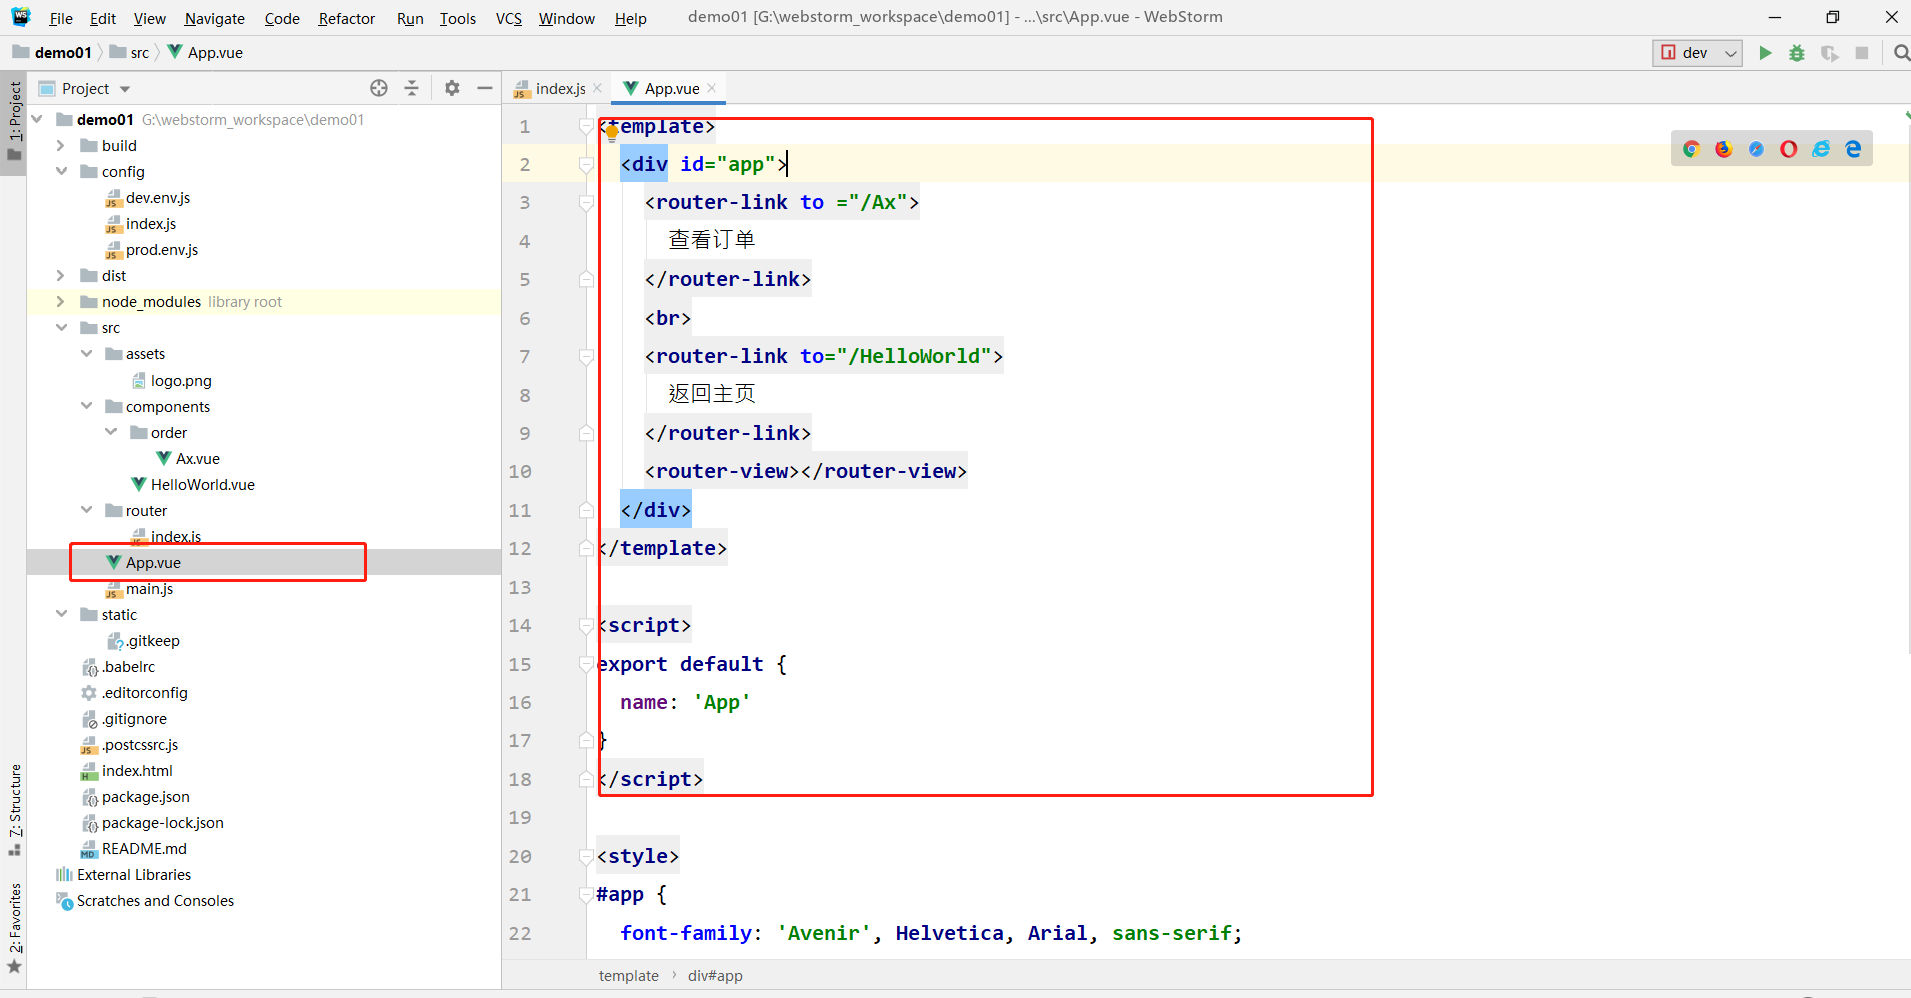The image size is (1911, 998).
Task: Open the dev run configuration dropdown
Action: tap(1697, 53)
